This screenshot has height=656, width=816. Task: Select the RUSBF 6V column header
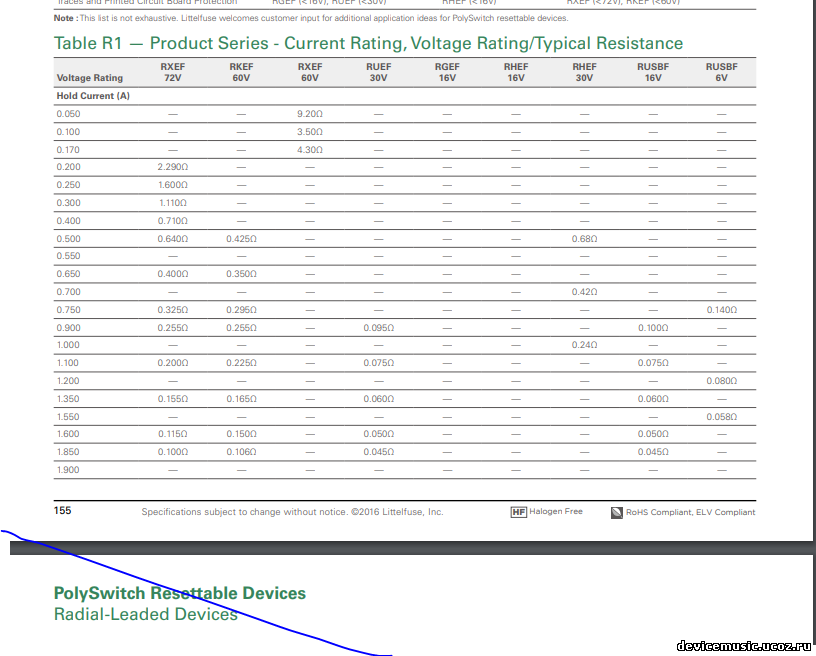coord(721,72)
